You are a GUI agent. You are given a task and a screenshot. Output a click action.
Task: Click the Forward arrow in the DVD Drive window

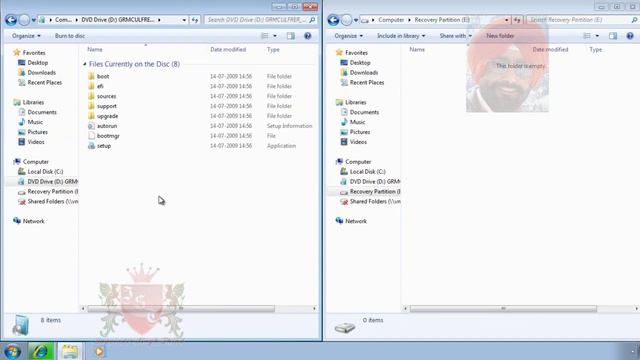24,20
